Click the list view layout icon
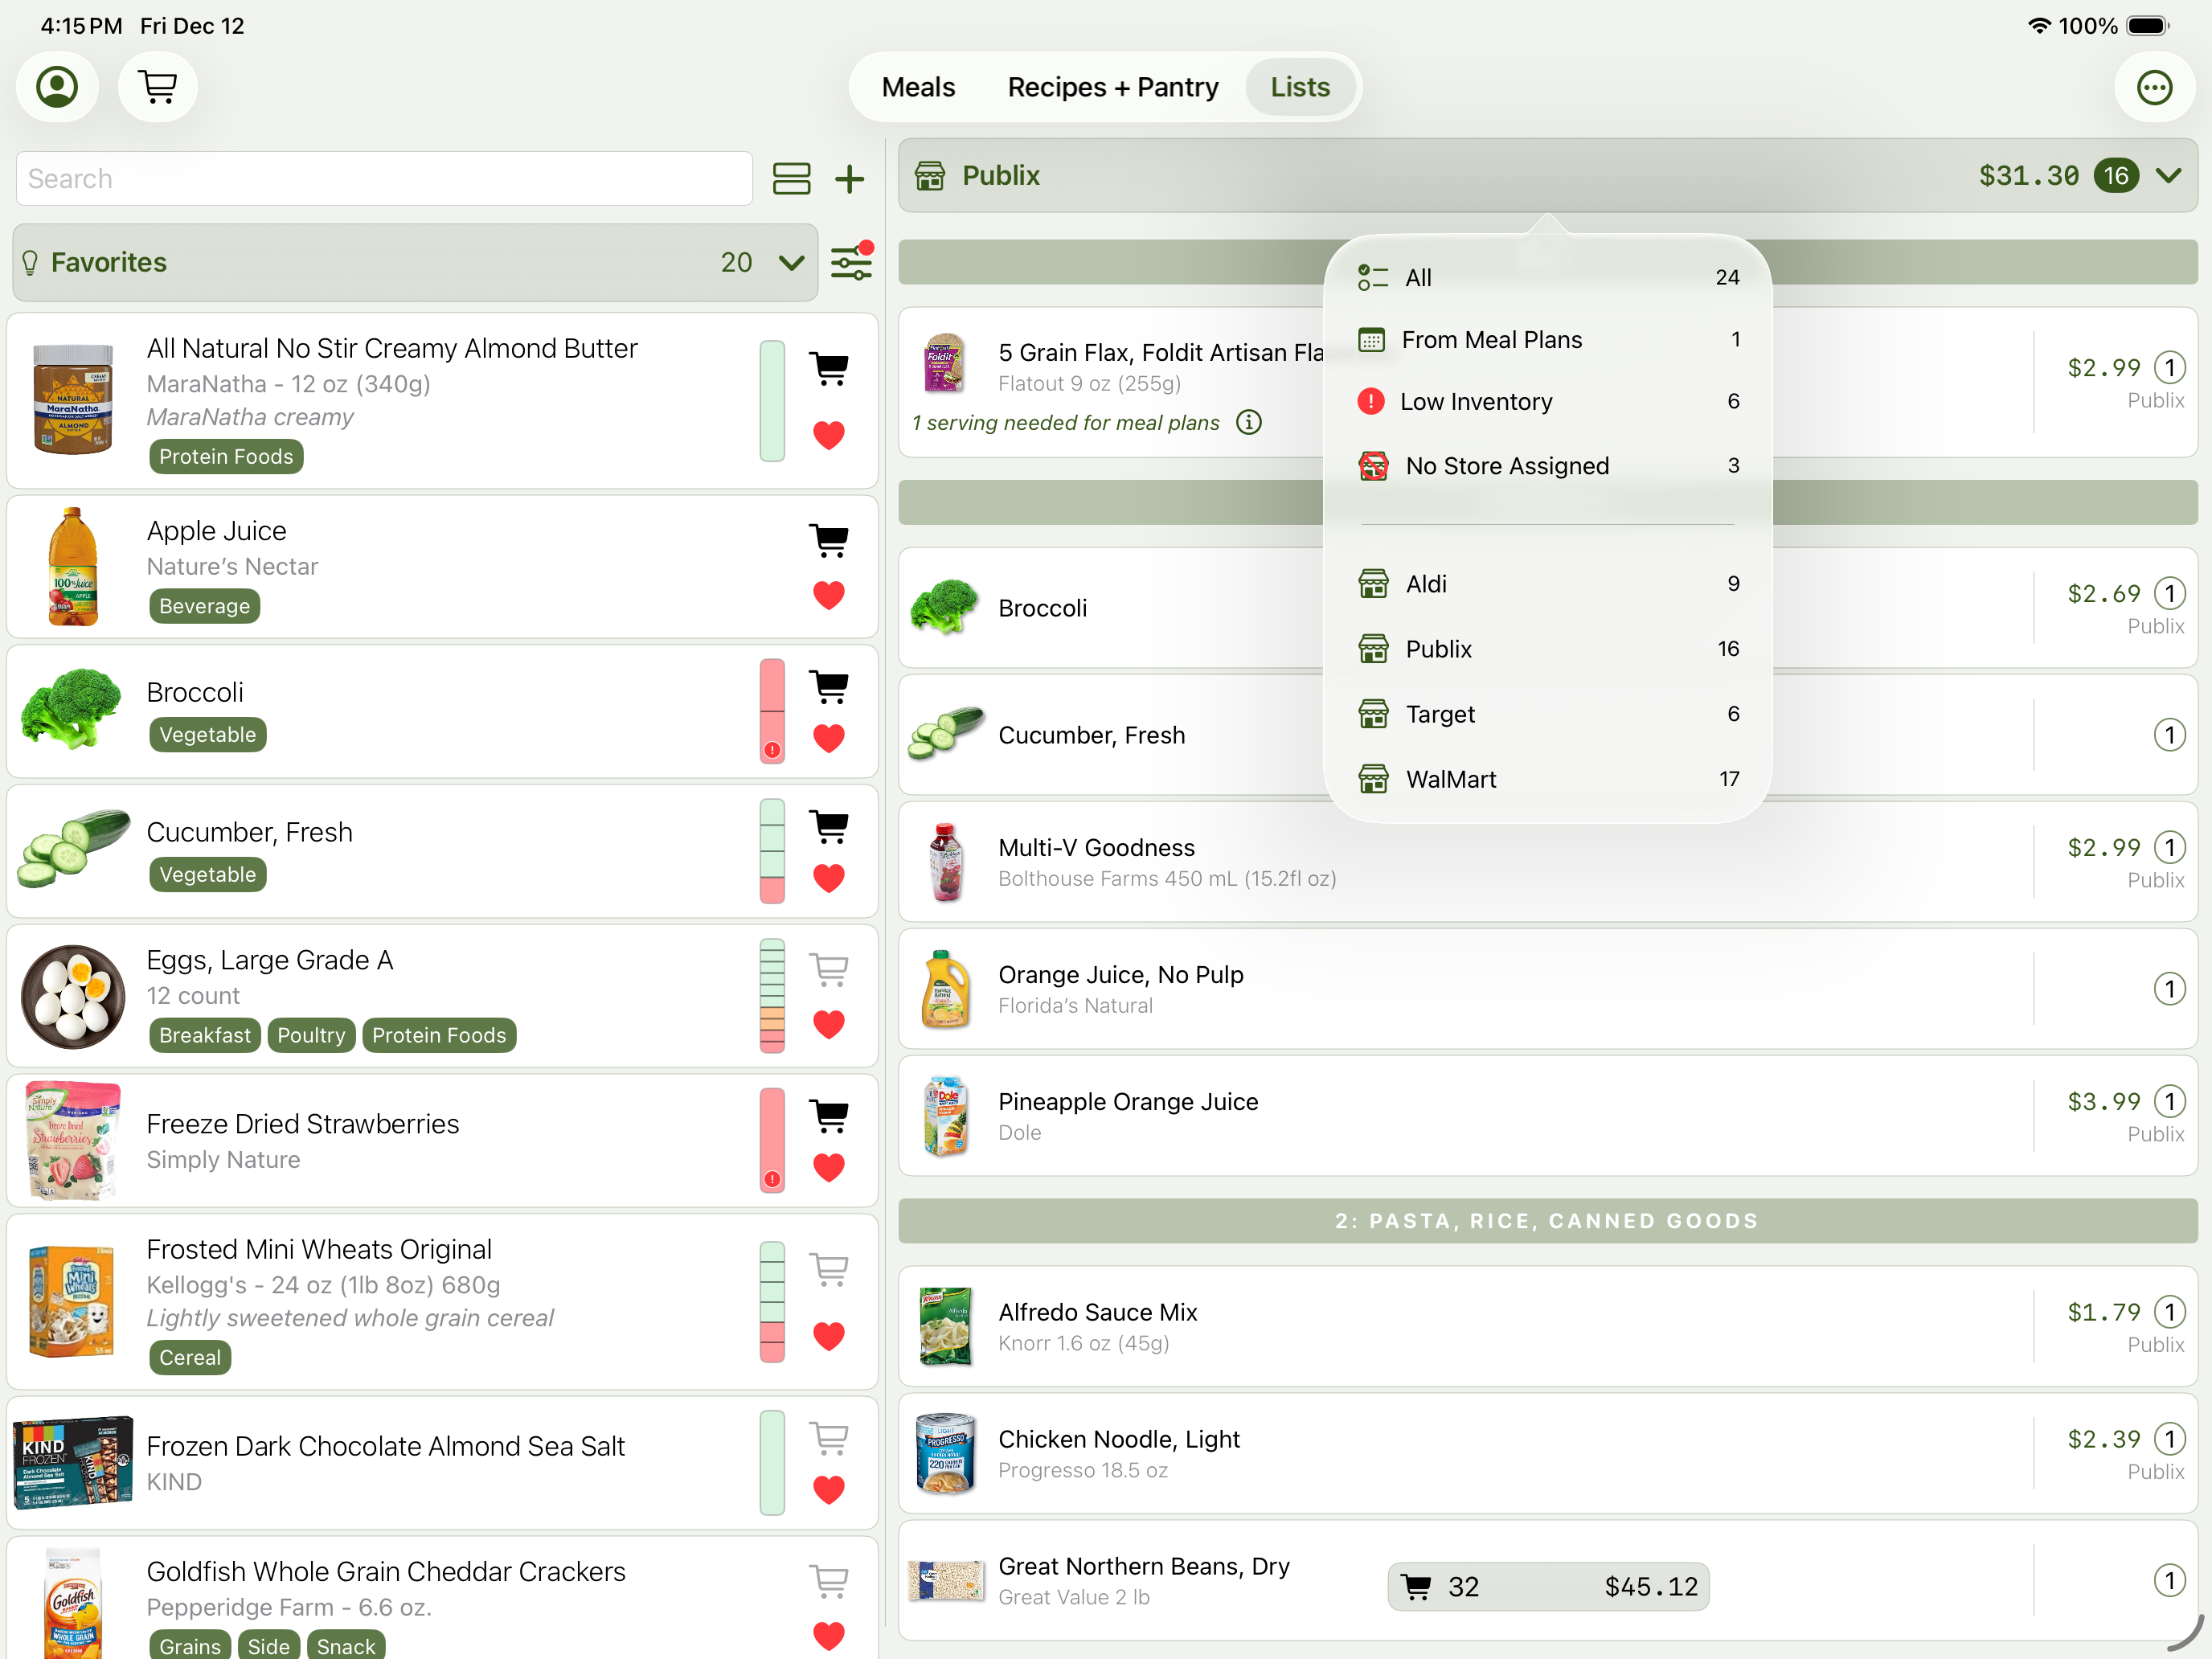This screenshot has height=1659, width=2212. [x=791, y=178]
